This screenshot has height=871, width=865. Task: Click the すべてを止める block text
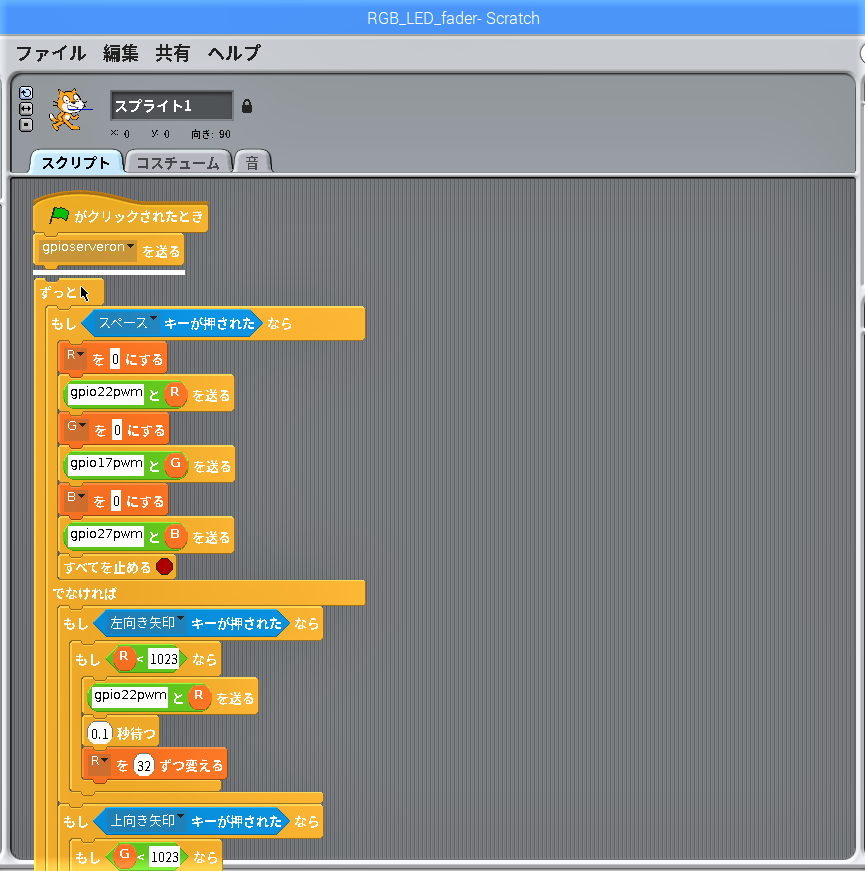click(x=107, y=567)
